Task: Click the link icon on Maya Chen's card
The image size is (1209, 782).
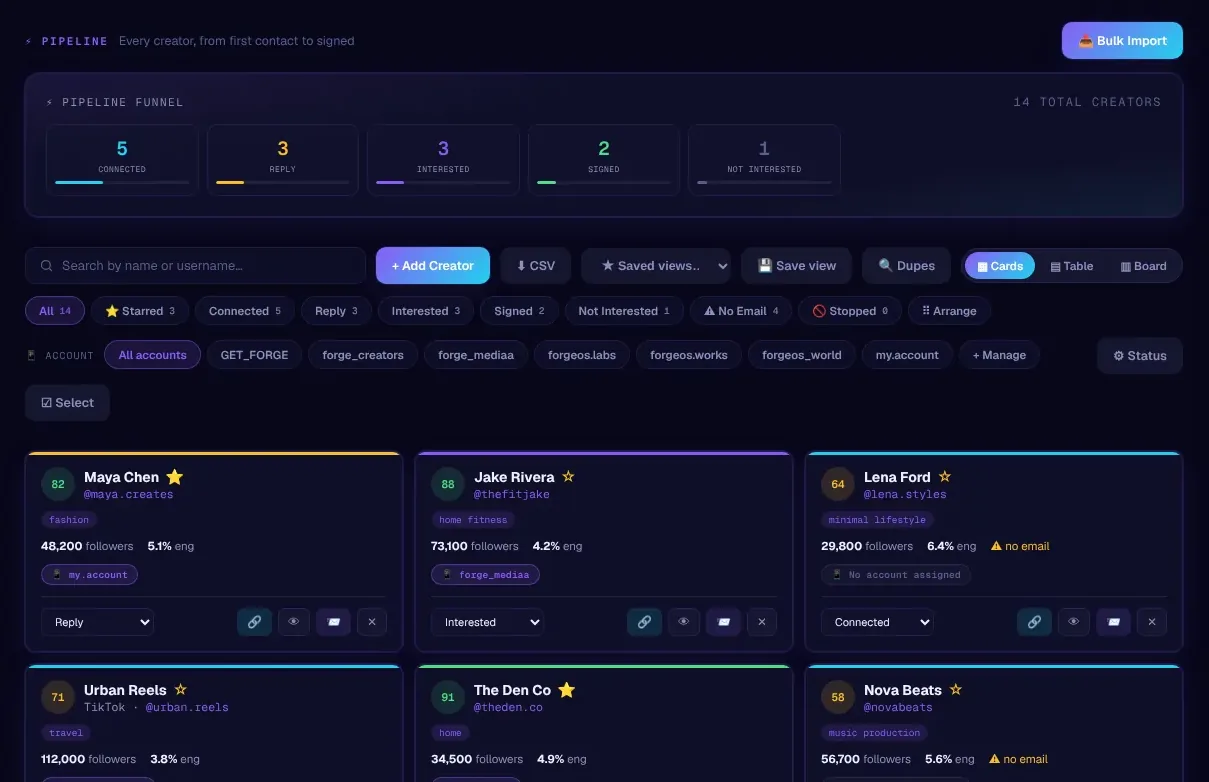Action: (254, 622)
